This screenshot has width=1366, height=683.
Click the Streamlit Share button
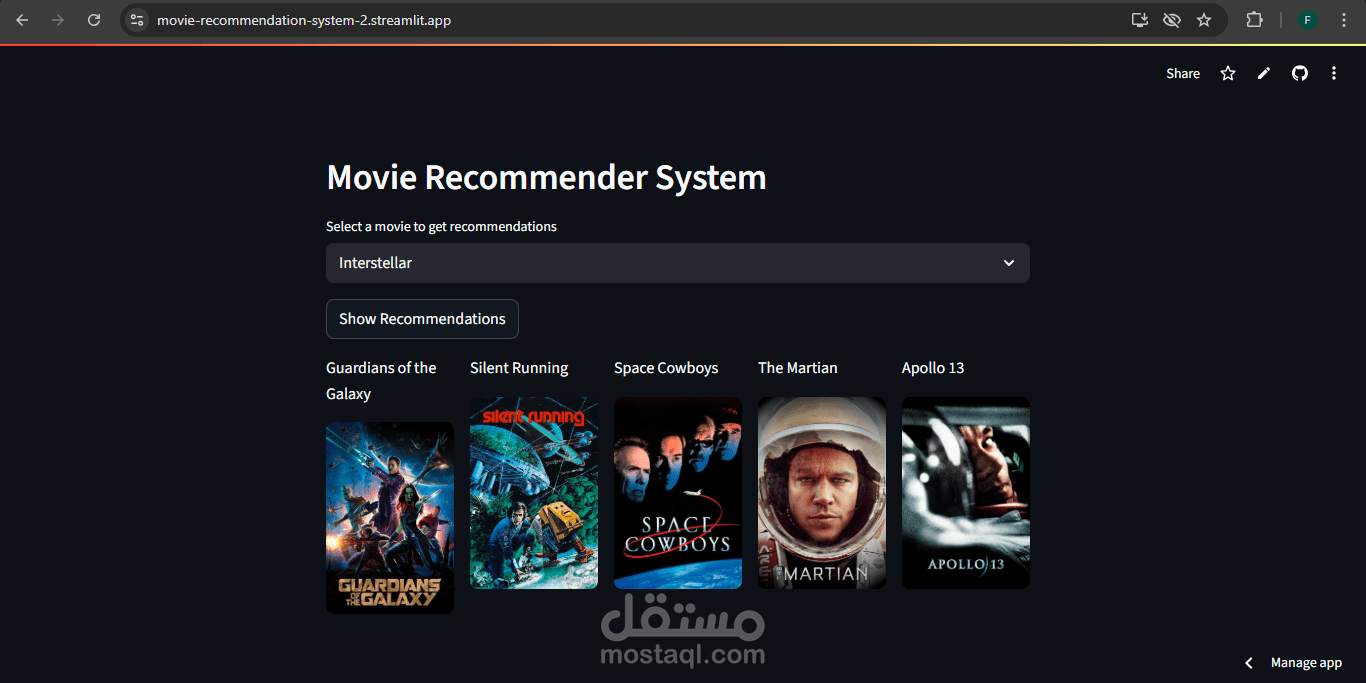tap(1183, 73)
